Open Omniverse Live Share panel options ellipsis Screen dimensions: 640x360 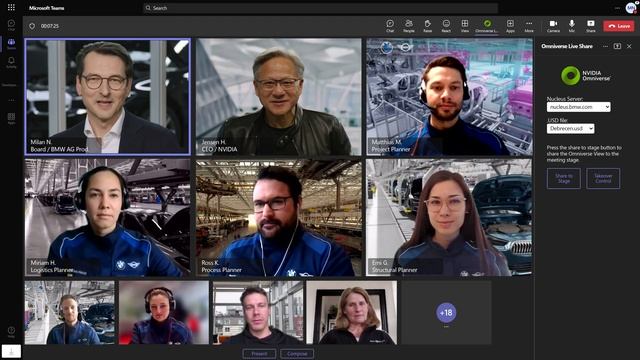605,47
